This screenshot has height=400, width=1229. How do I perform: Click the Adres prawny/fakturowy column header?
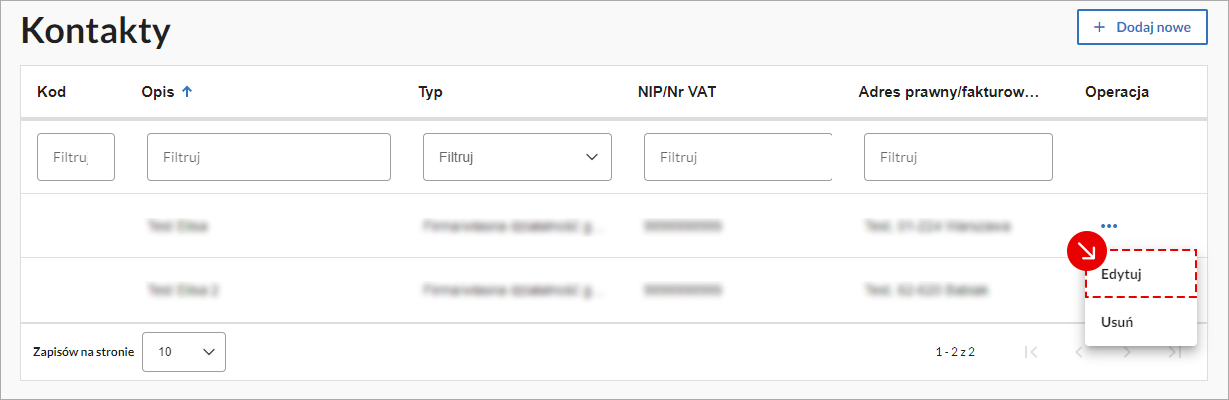coord(949,92)
